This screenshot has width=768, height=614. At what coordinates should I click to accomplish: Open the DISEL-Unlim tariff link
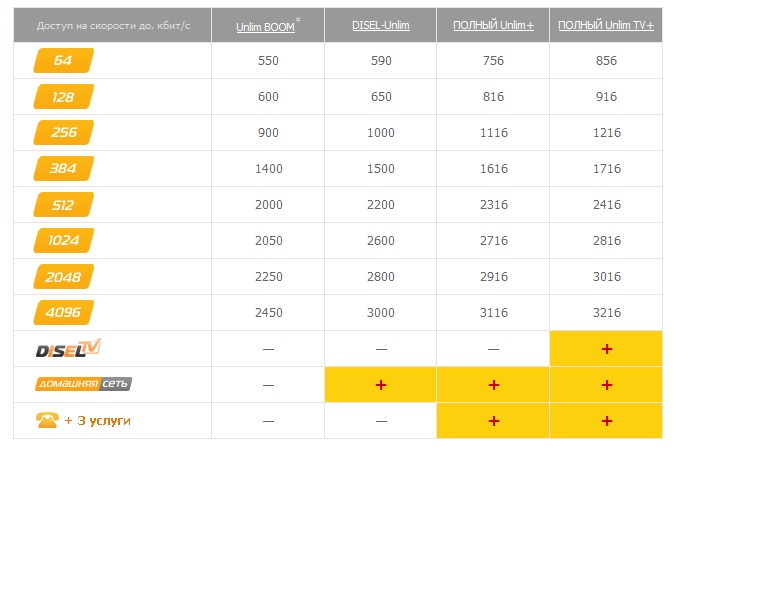click(381, 25)
